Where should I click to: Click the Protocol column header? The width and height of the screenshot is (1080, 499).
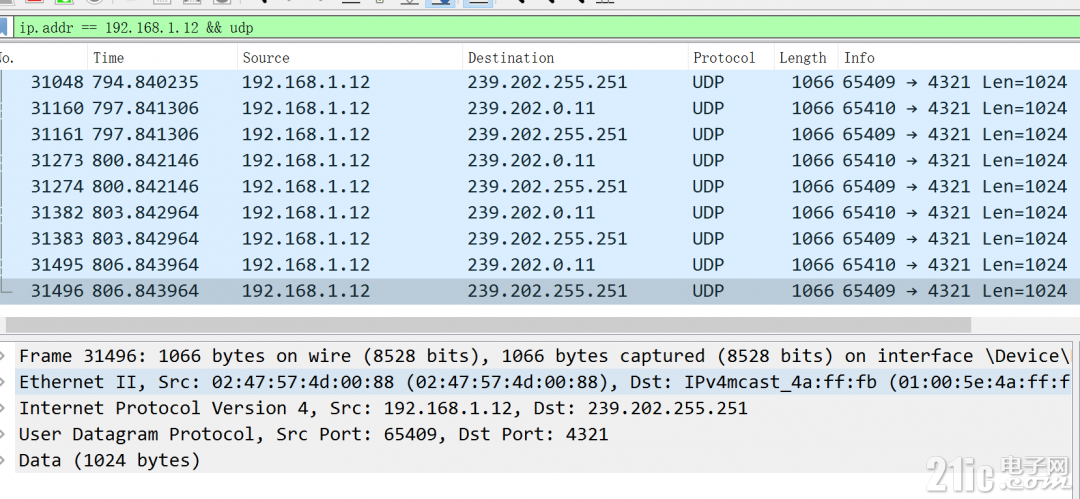731,58
